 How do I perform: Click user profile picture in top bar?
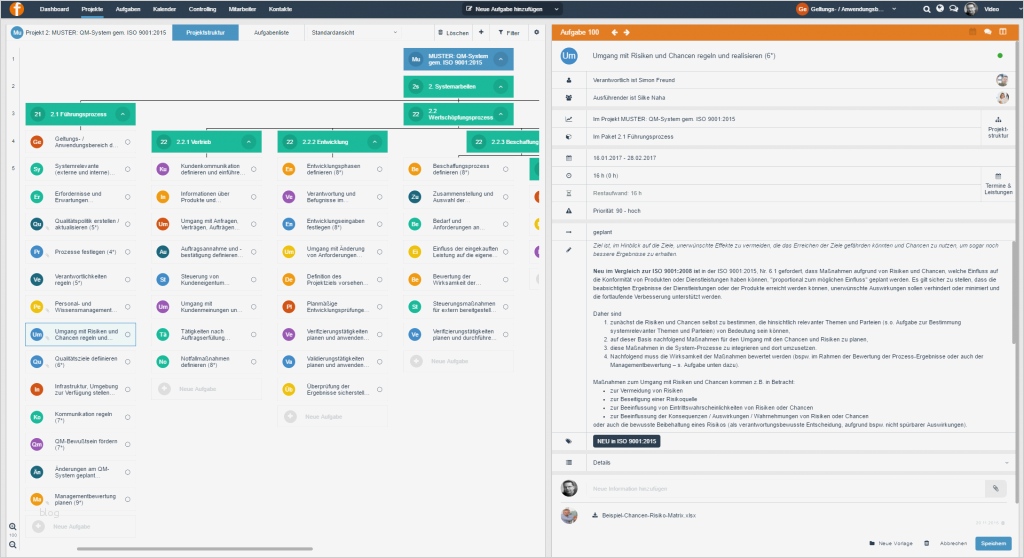[970, 9]
